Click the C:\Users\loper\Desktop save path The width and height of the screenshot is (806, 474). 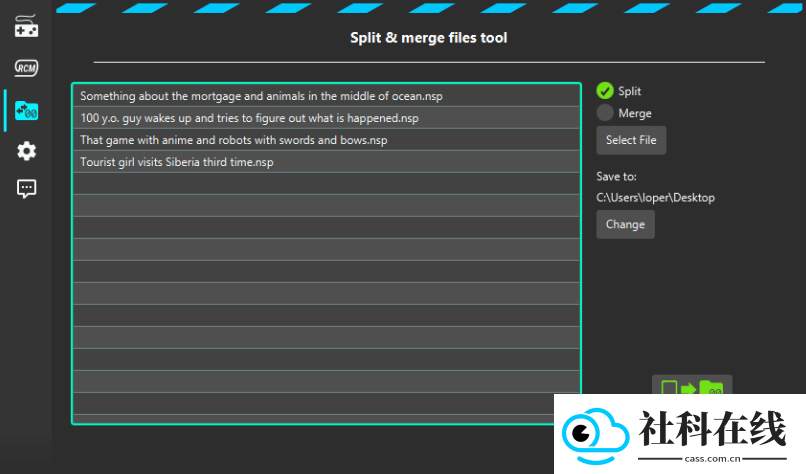pyautogui.click(x=655, y=198)
